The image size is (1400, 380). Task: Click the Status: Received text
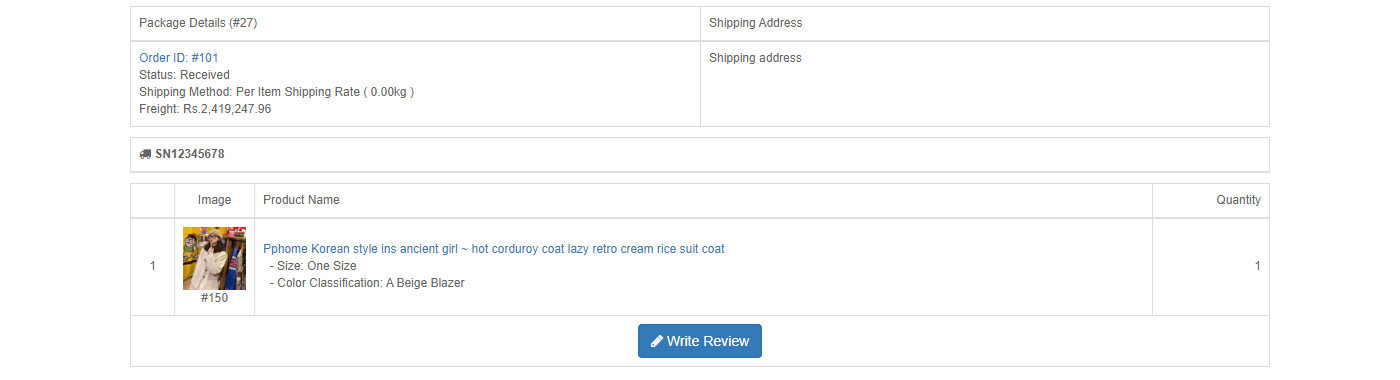[x=184, y=75]
